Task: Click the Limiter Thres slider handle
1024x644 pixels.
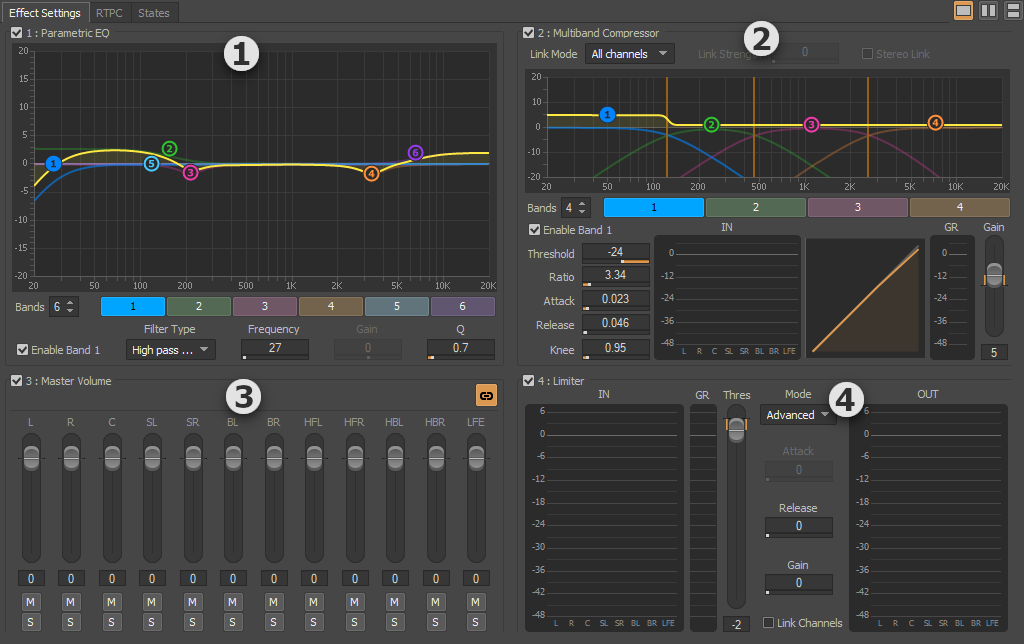Action: click(x=736, y=428)
